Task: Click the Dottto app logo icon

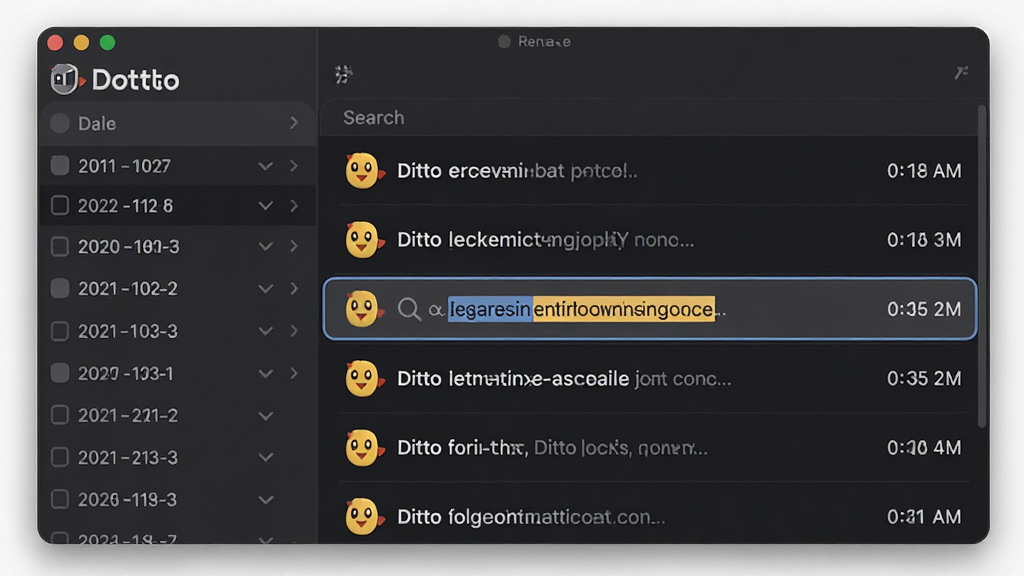Action: tap(67, 79)
